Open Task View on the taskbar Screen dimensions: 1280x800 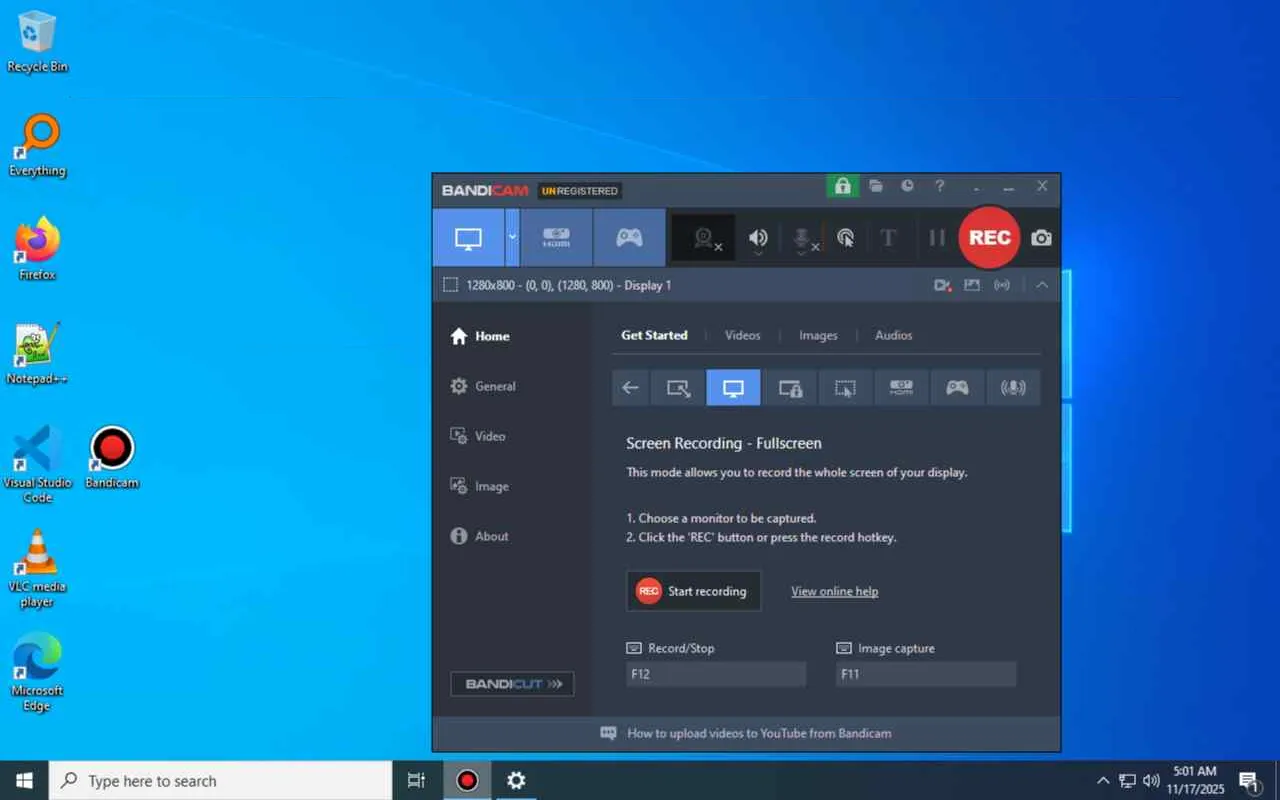coord(417,780)
